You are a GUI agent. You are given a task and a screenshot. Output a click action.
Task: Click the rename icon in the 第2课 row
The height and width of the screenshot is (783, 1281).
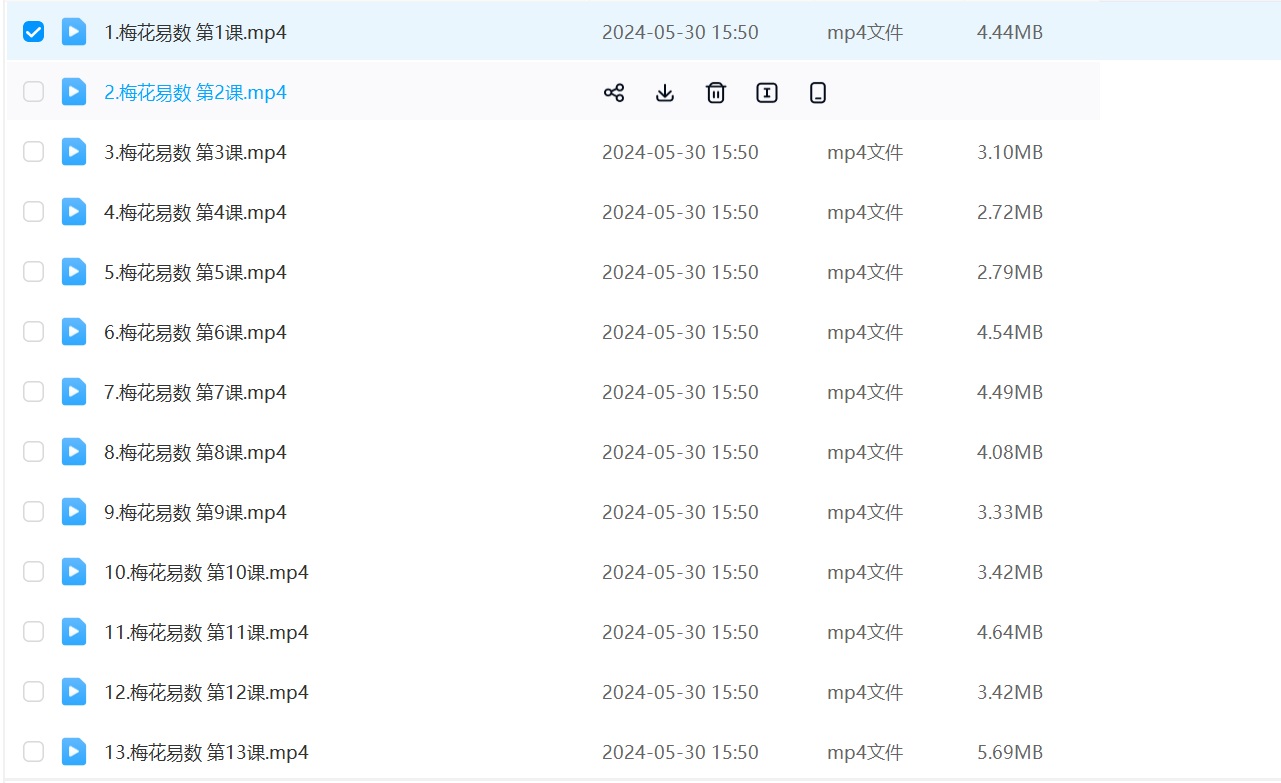pyautogui.click(x=767, y=93)
